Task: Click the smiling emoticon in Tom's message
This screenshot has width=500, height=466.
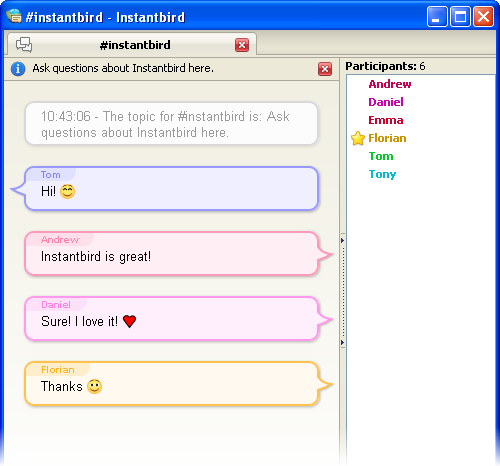Action: (x=68, y=191)
